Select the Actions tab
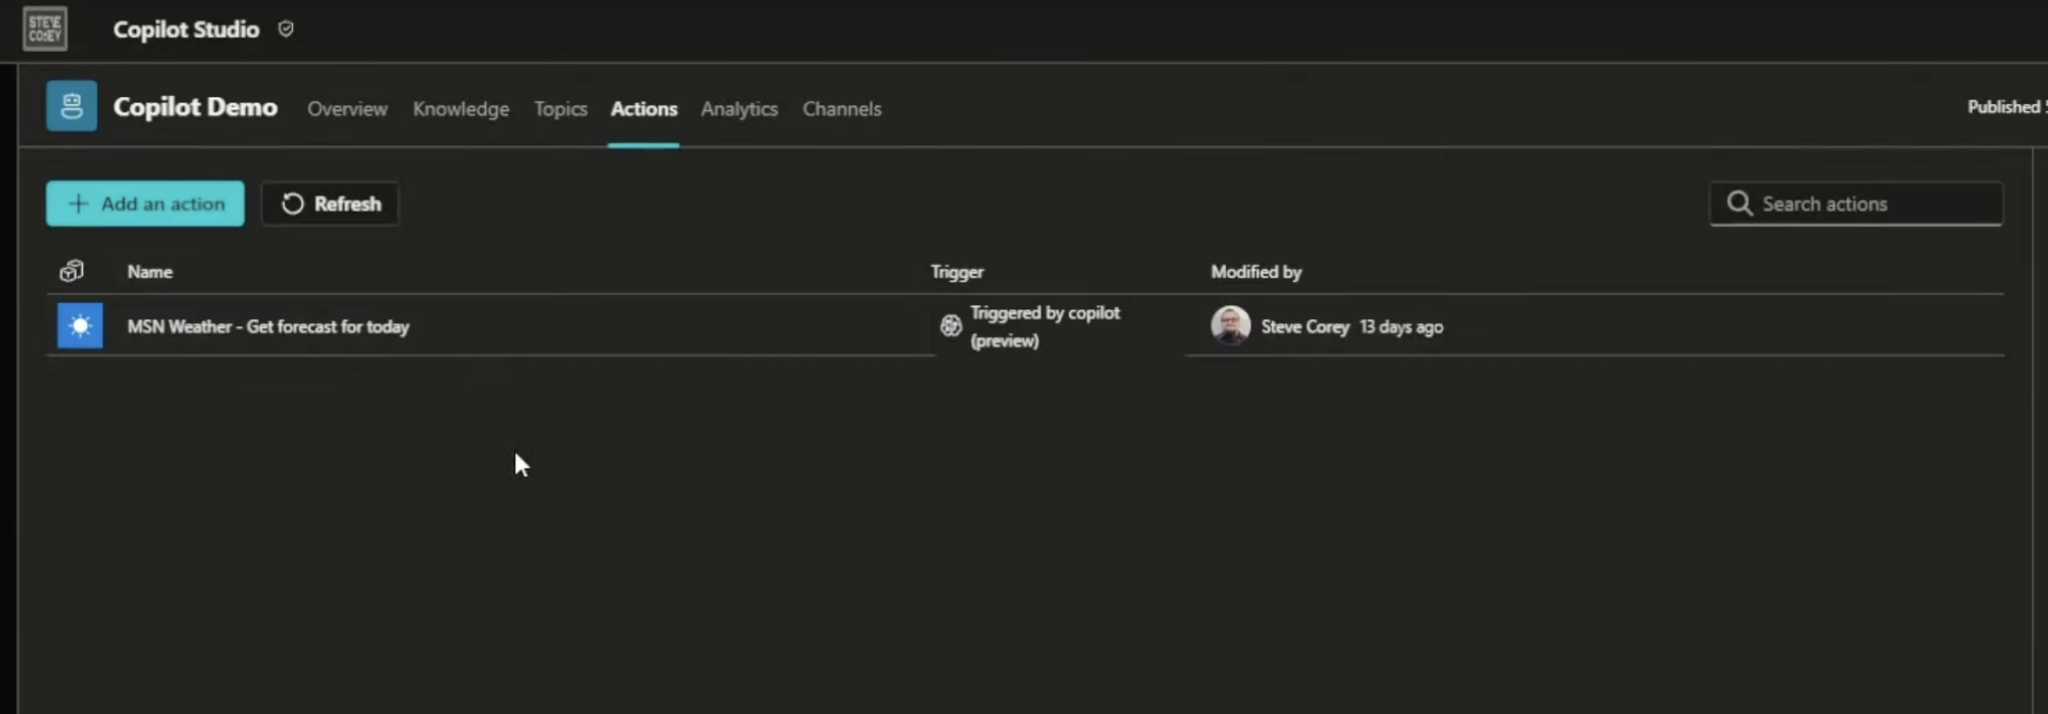Image resolution: width=2048 pixels, height=714 pixels. [x=643, y=109]
